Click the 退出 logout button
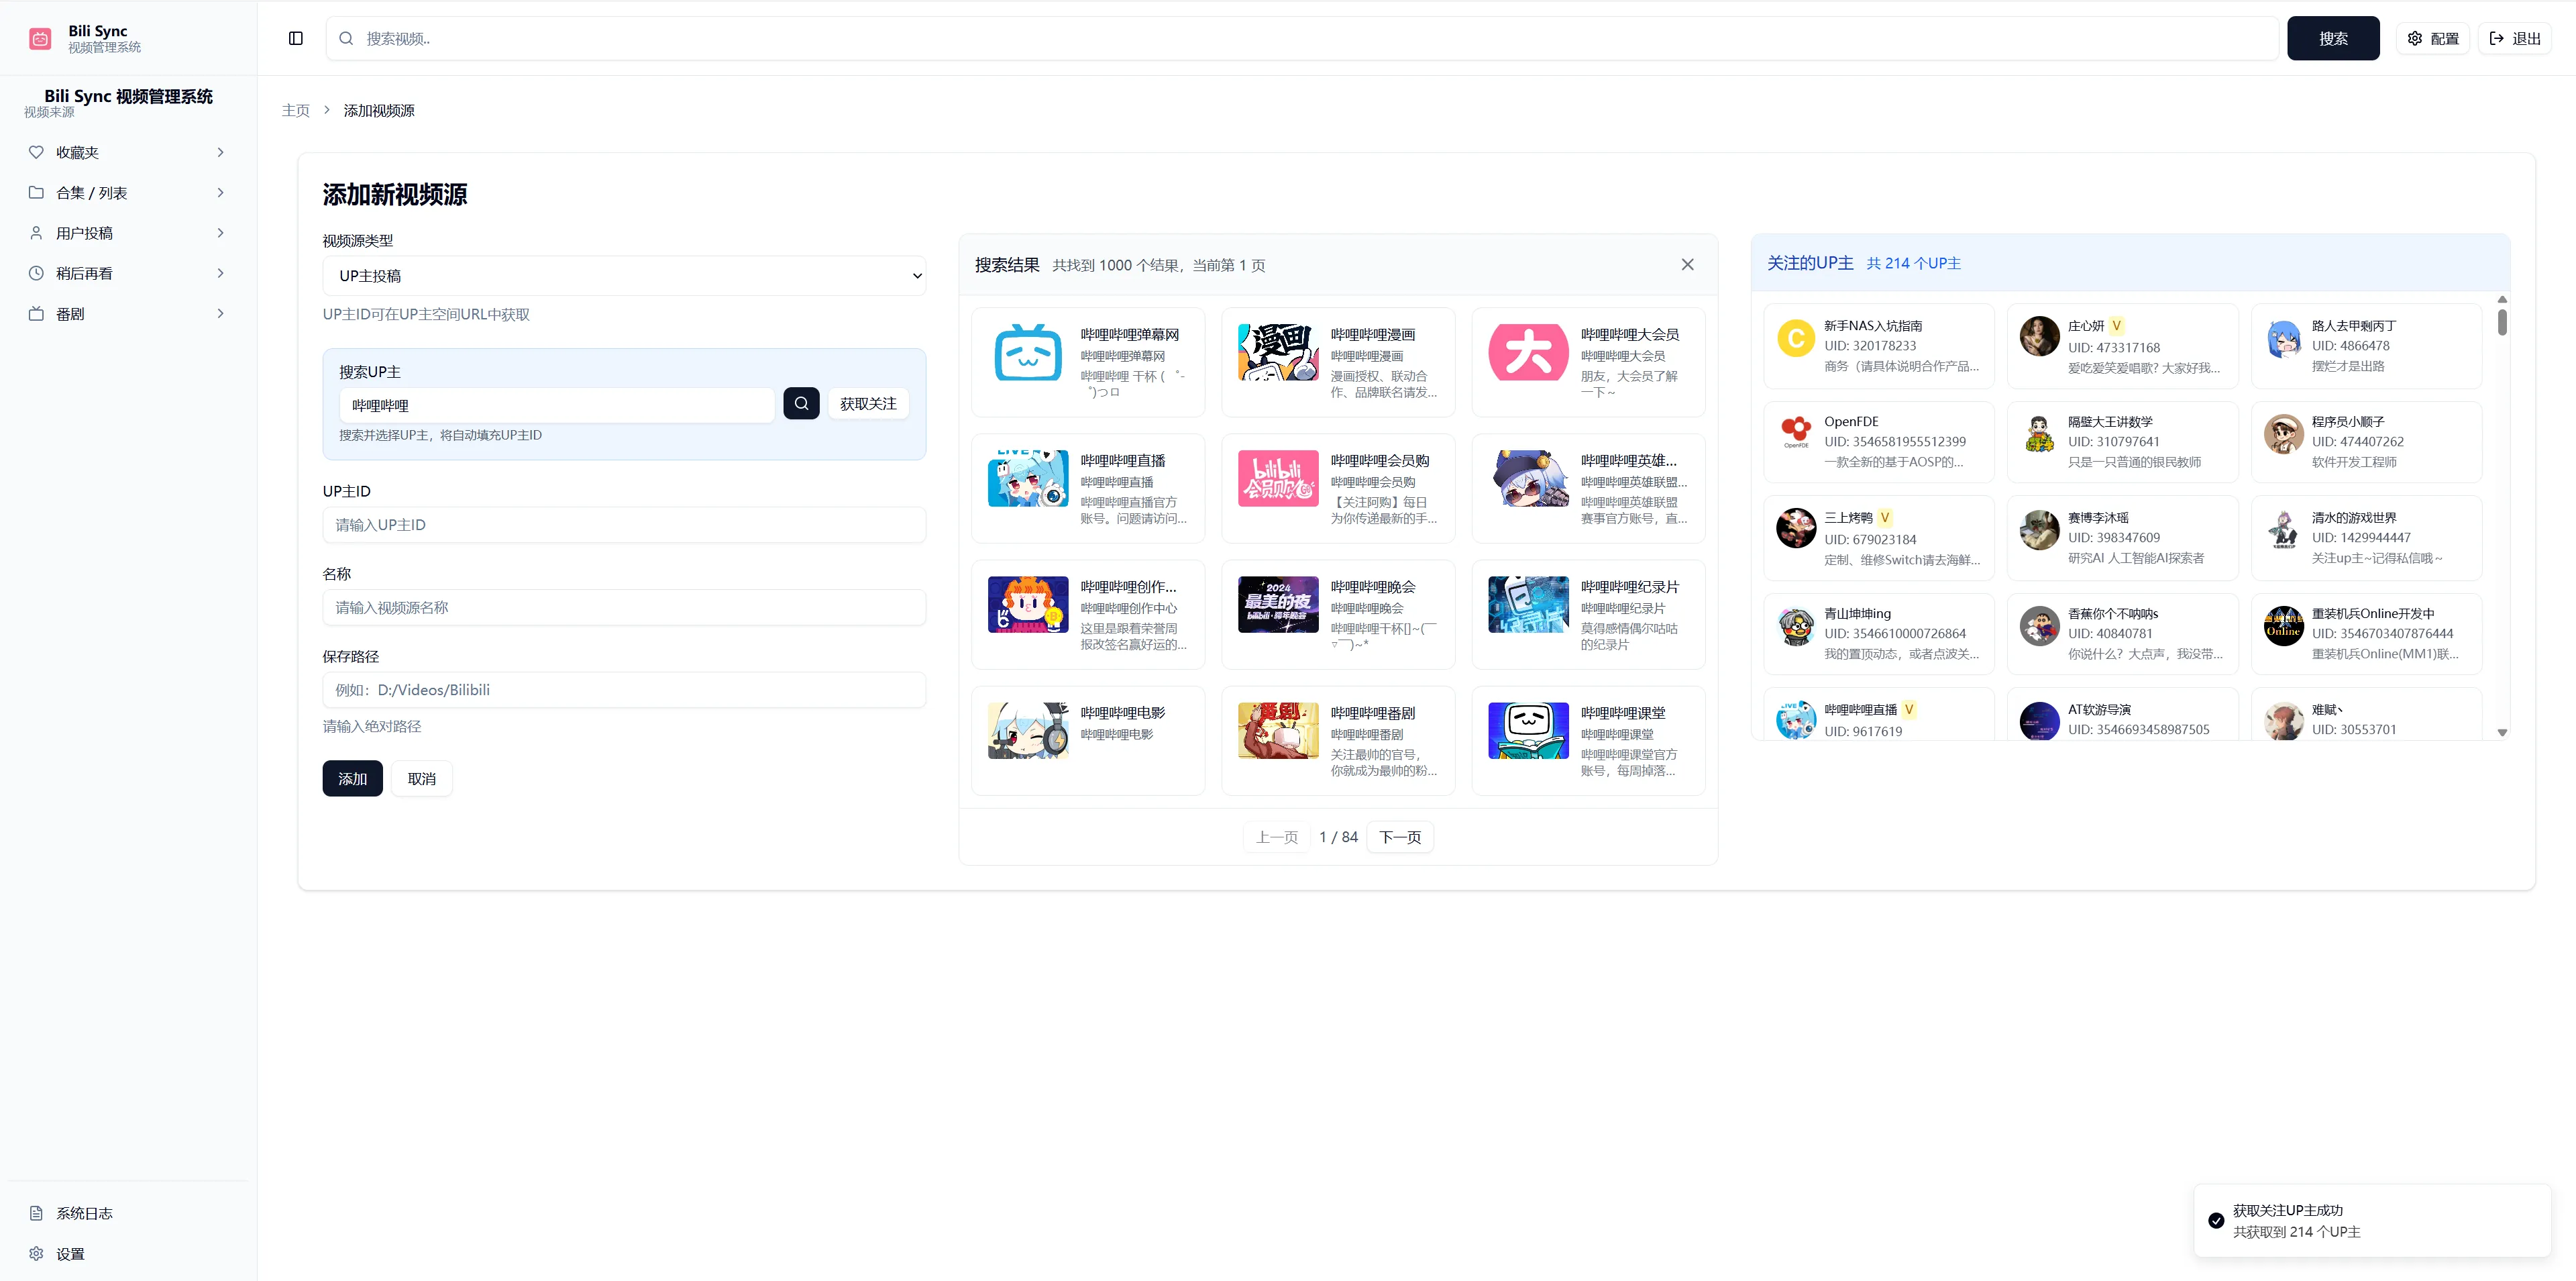This screenshot has height=1281, width=2576. (2515, 38)
